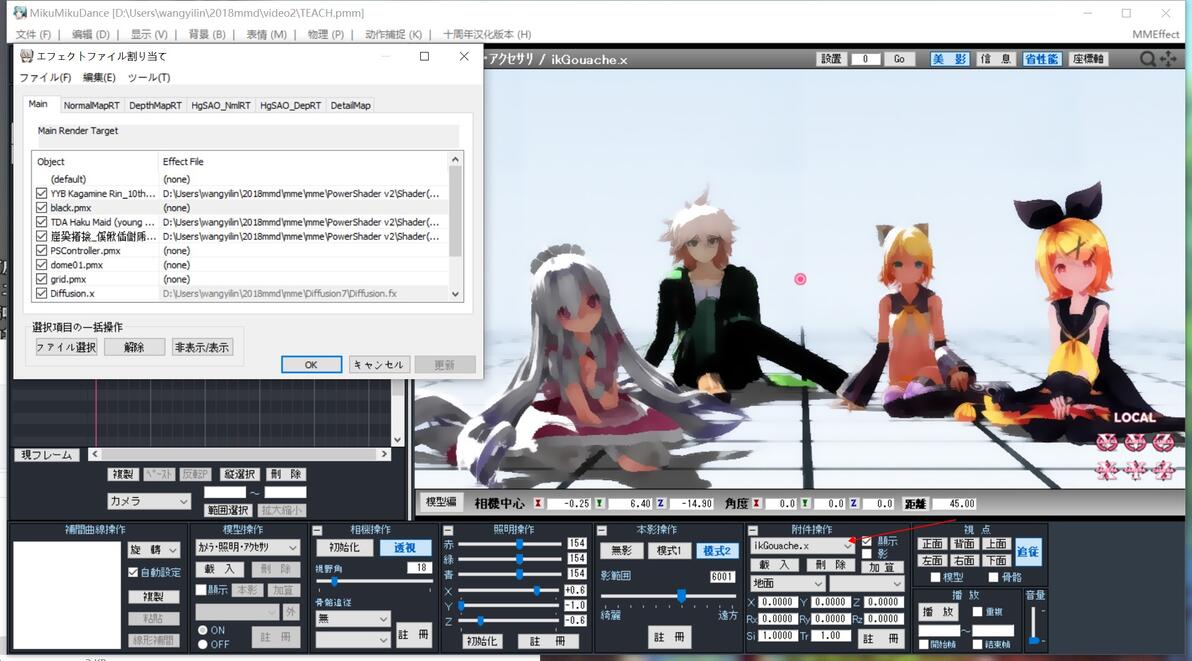Screen dimensions: 1192x661
Task: Click the four-arrow move view icon
Action: (x=1168, y=59)
